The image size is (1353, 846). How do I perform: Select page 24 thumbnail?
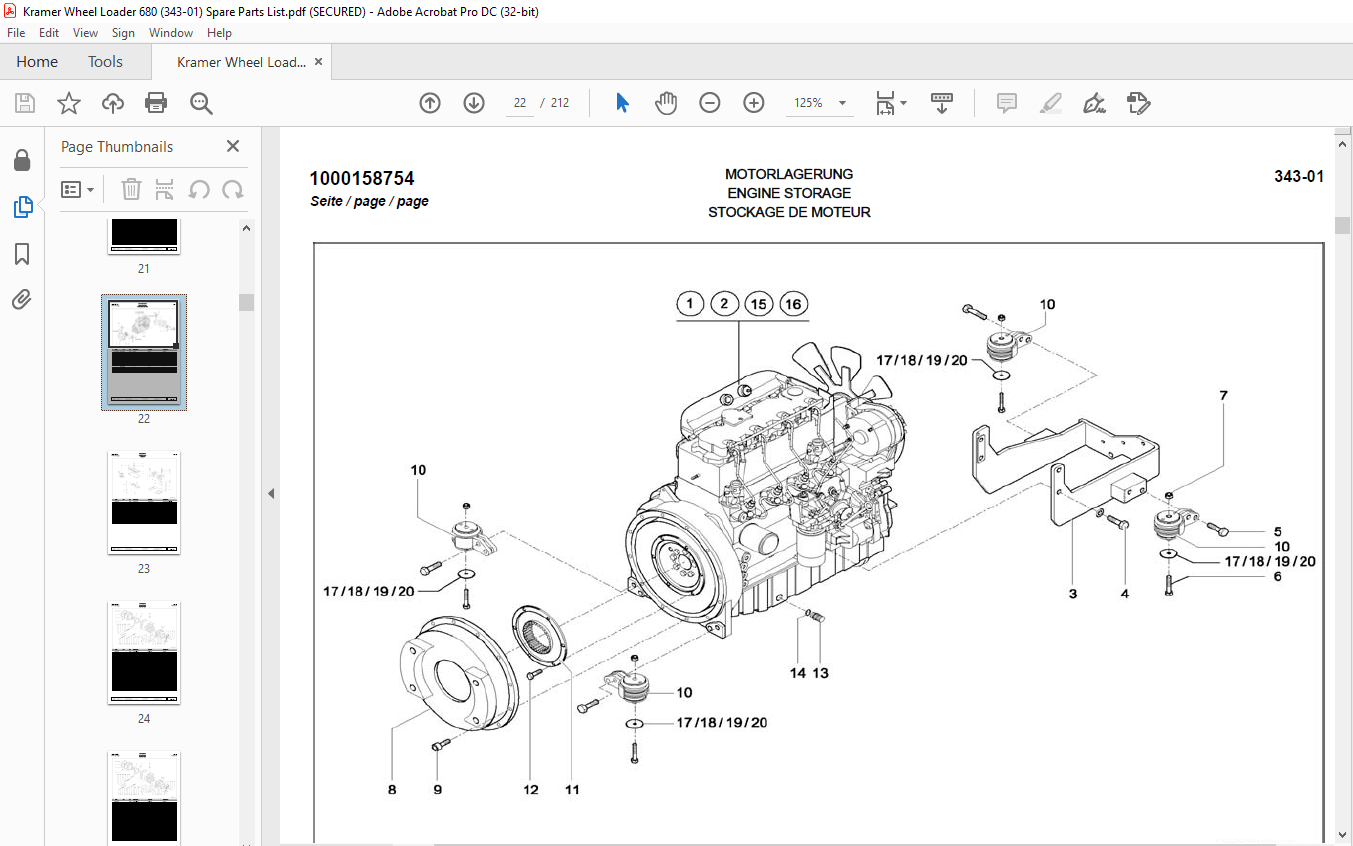[x=144, y=653]
